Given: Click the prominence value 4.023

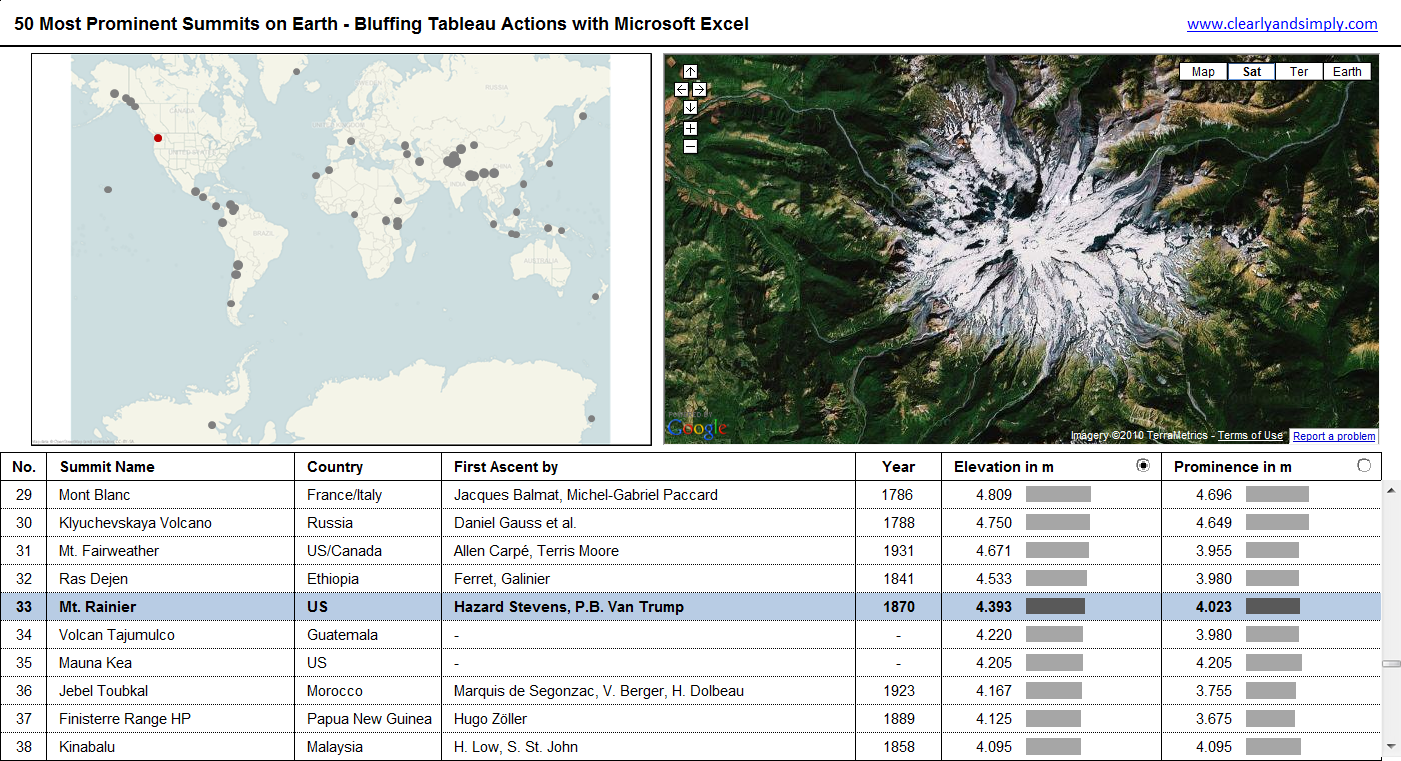Looking at the screenshot, I should [1214, 607].
